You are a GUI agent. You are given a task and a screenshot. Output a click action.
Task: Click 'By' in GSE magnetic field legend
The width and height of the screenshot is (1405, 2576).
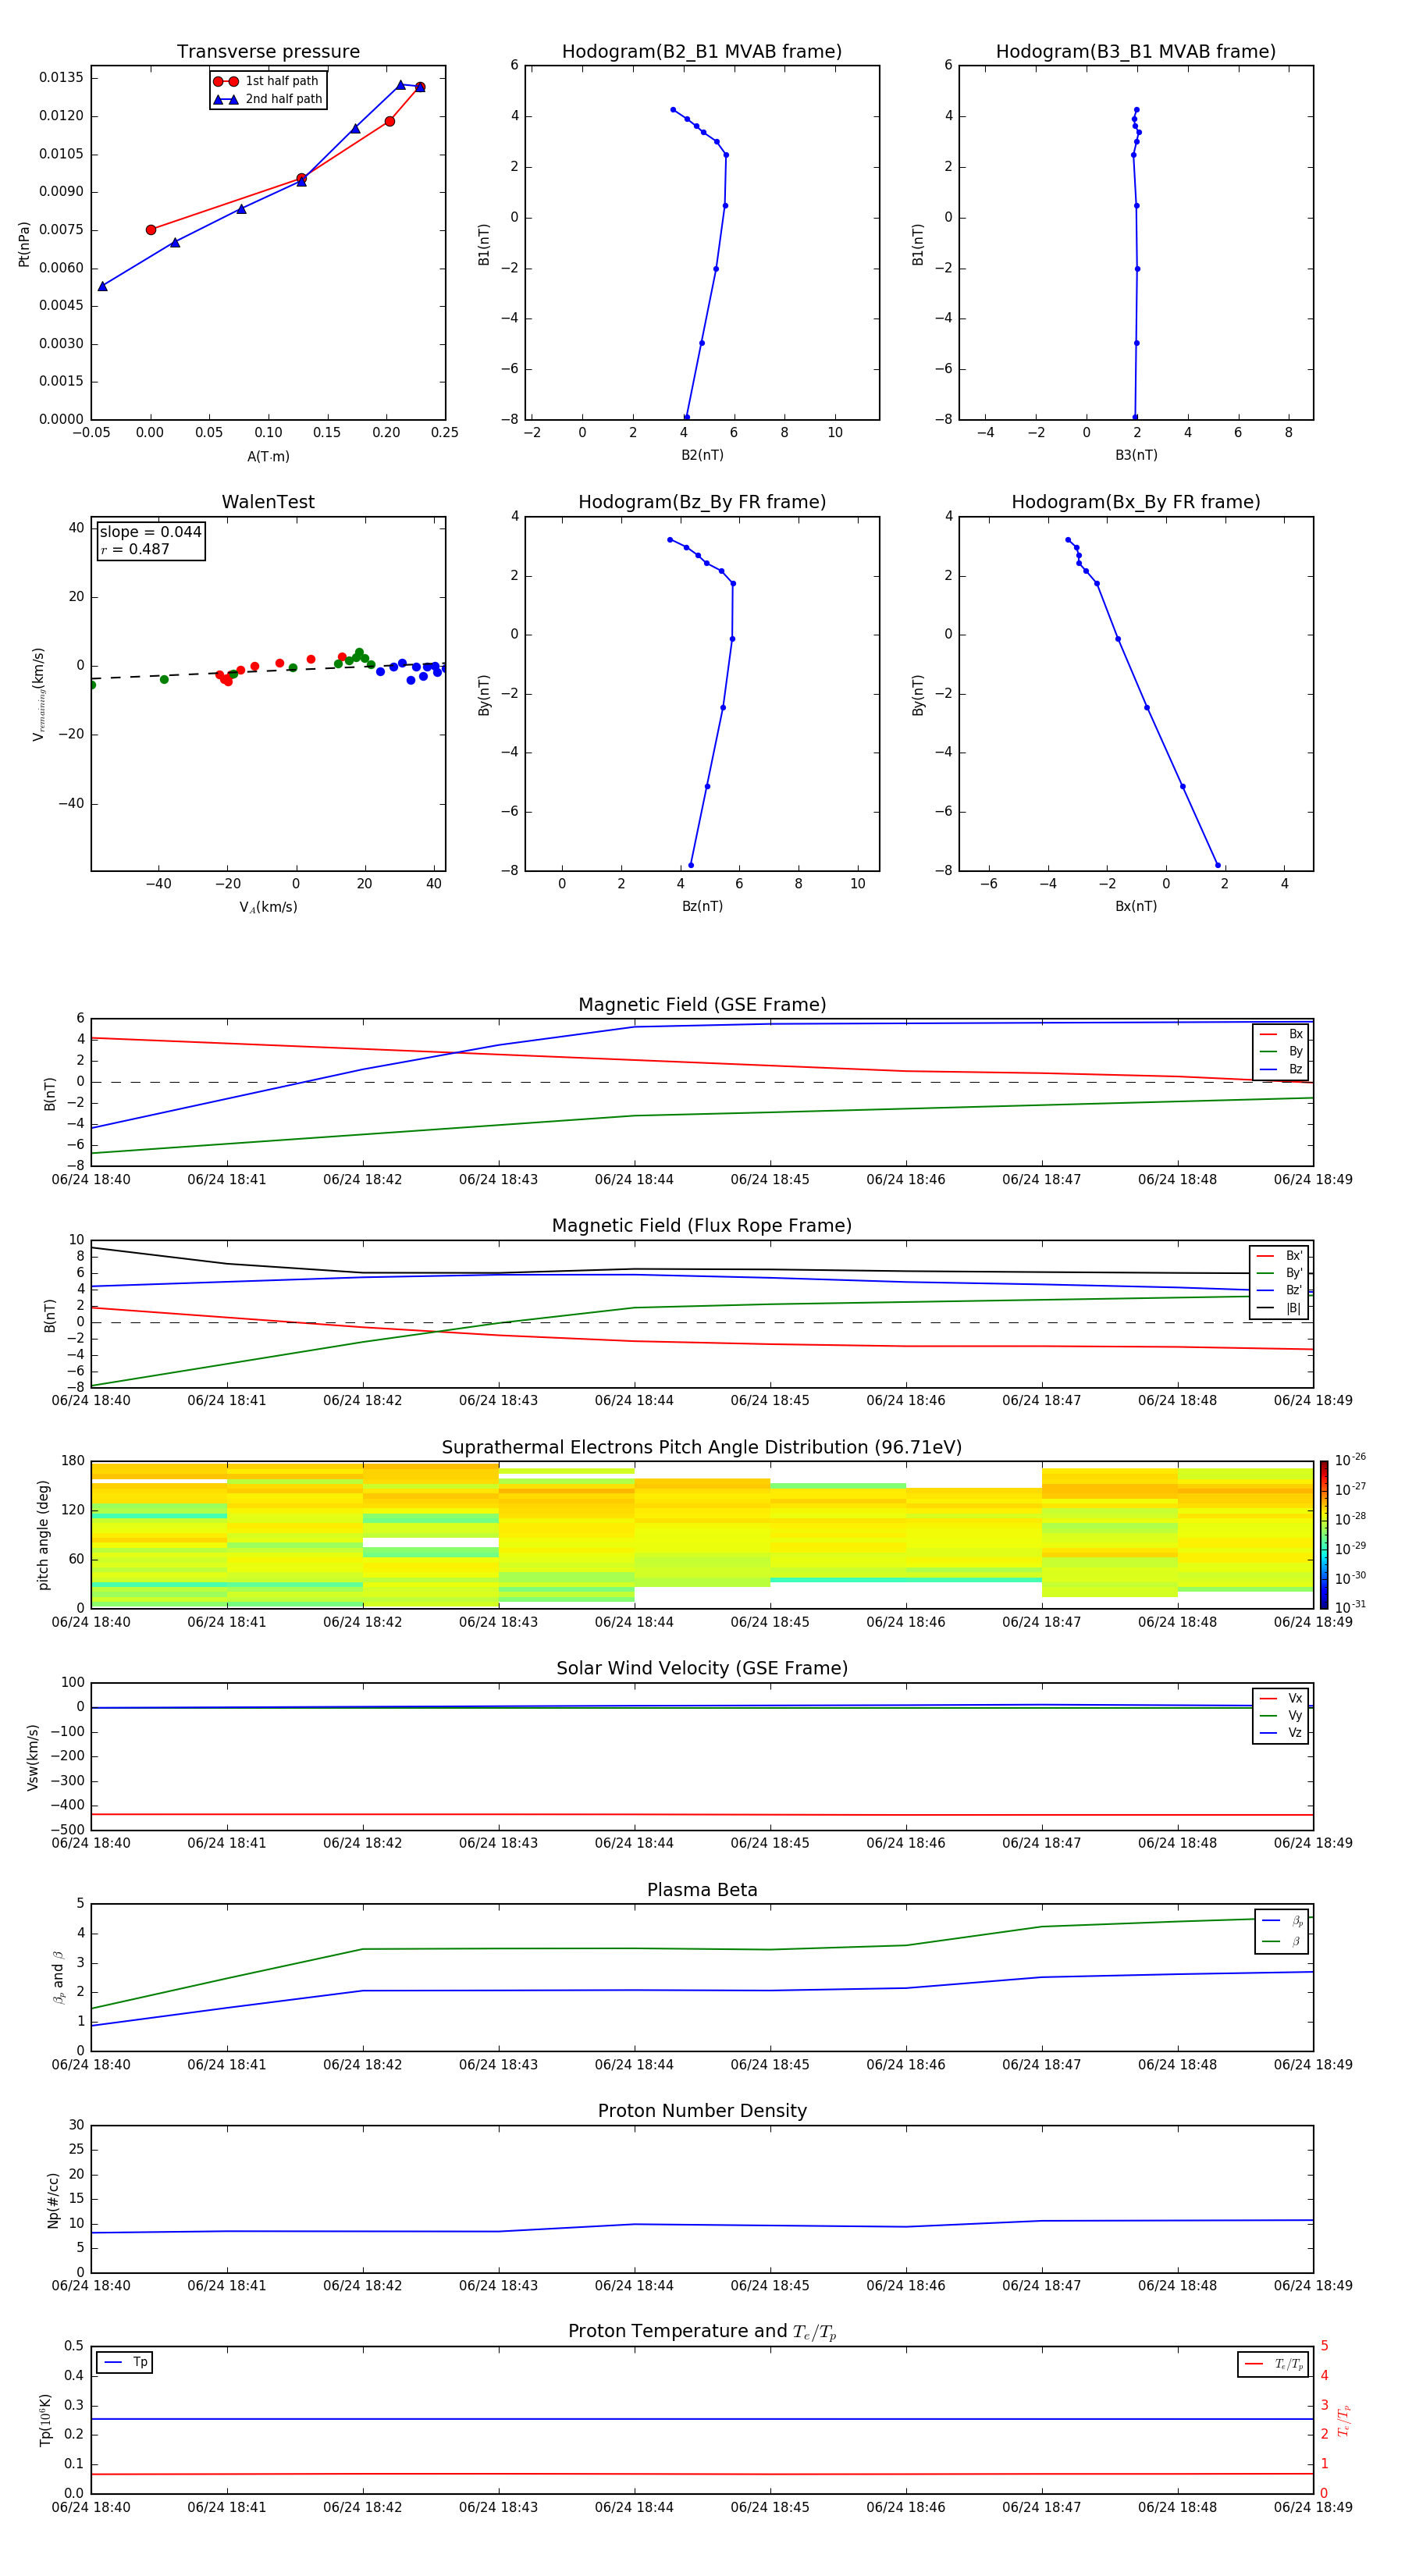[x=1281, y=1052]
